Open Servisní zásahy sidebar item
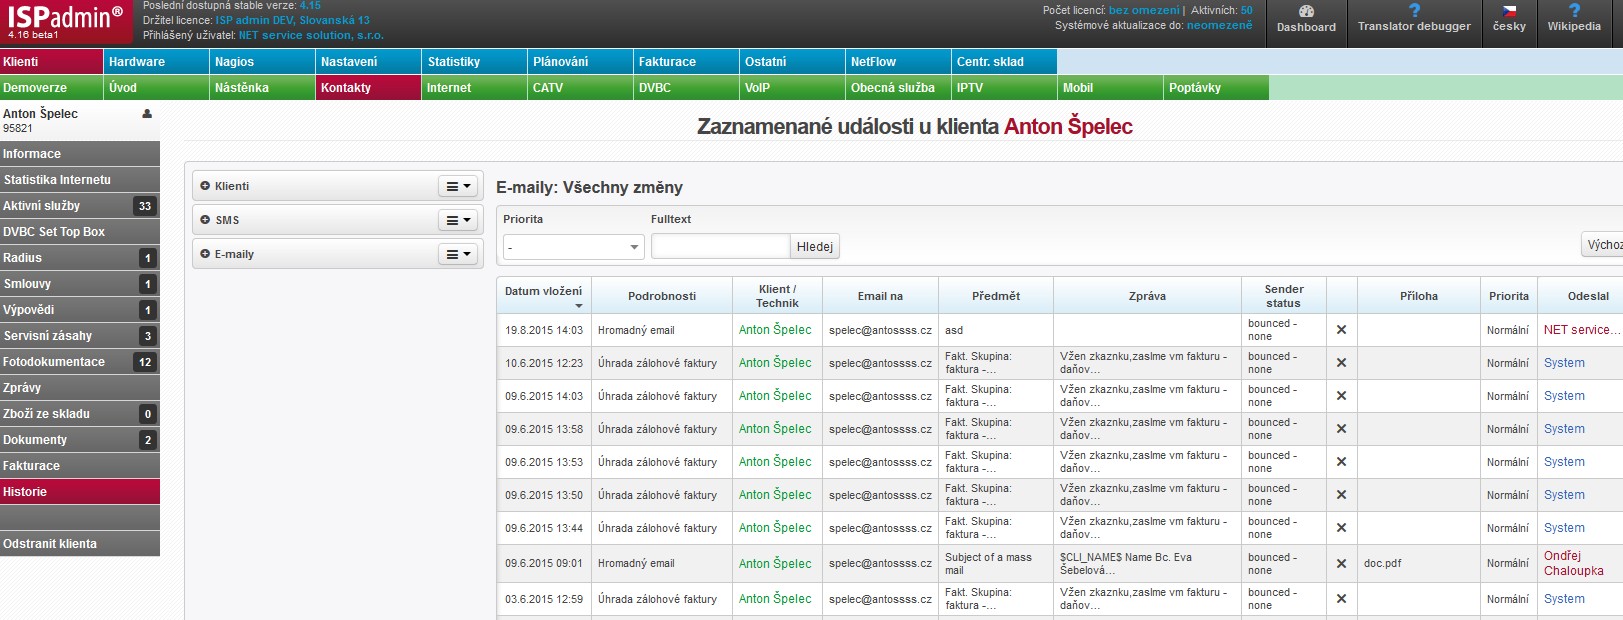This screenshot has height=620, width=1623. tap(80, 336)
